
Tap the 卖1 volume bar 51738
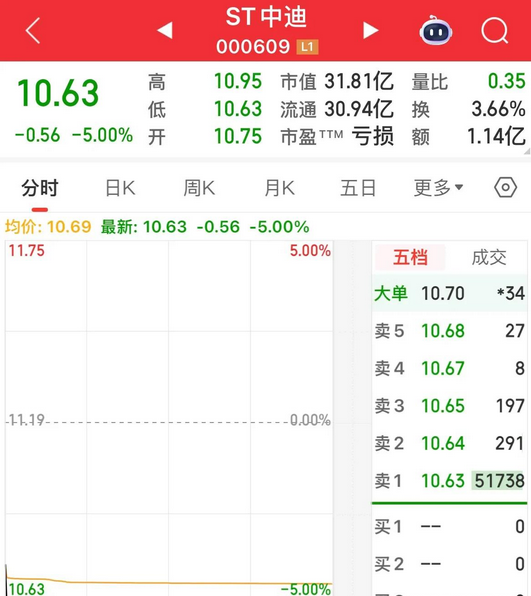[x=499, y=481]
